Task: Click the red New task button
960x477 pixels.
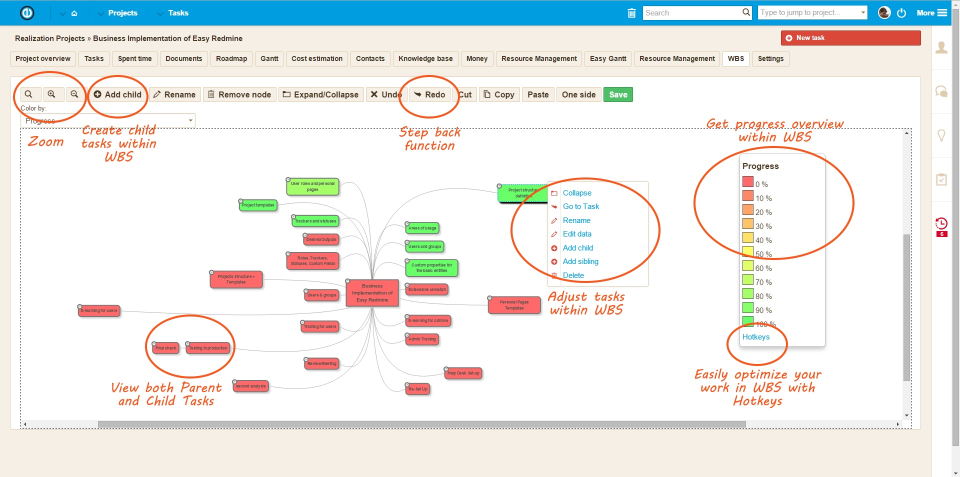Action: coord(850,38)
